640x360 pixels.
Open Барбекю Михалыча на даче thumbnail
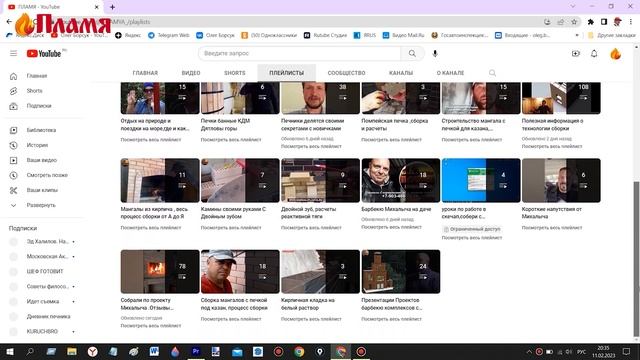pyautogui.click(x=401, y=180)
